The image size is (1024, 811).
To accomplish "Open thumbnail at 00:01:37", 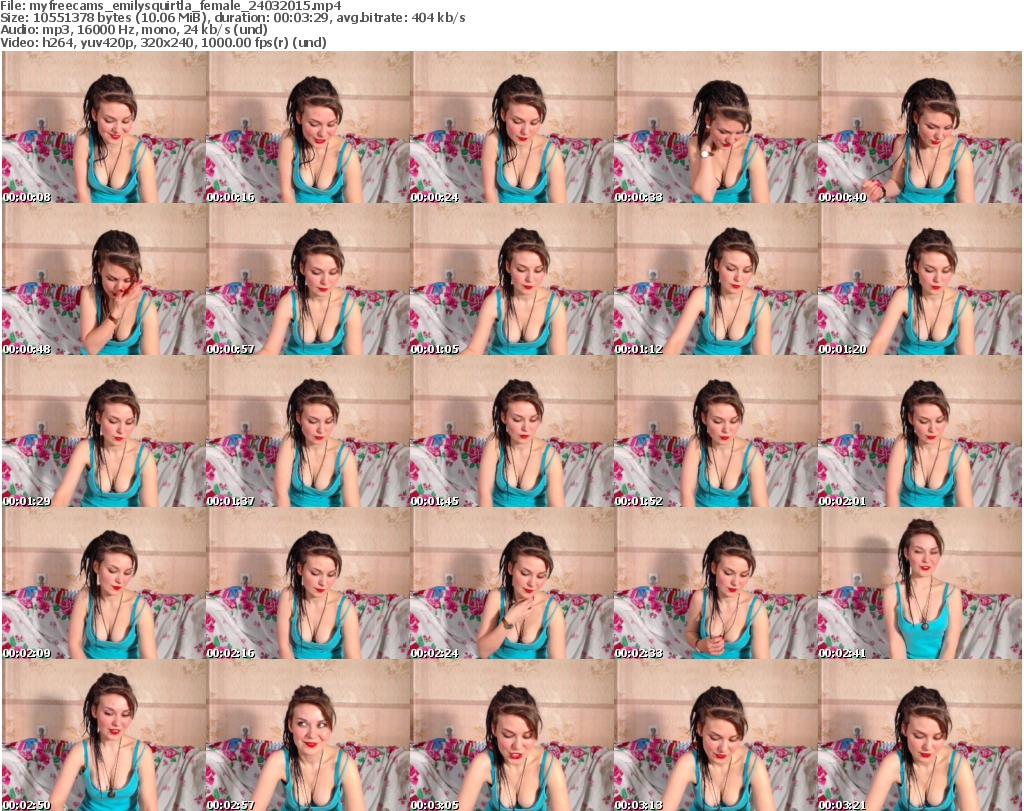I will click(x=308, y=432).
